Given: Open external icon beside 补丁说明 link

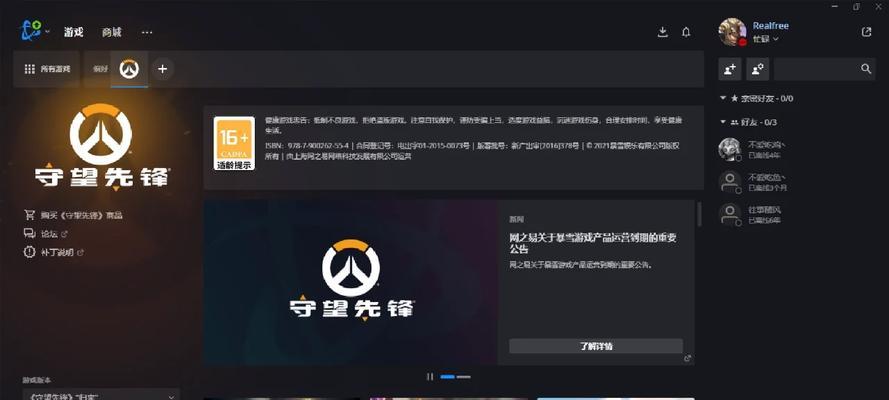Looking at the screenshot, I should pos(80,253).
